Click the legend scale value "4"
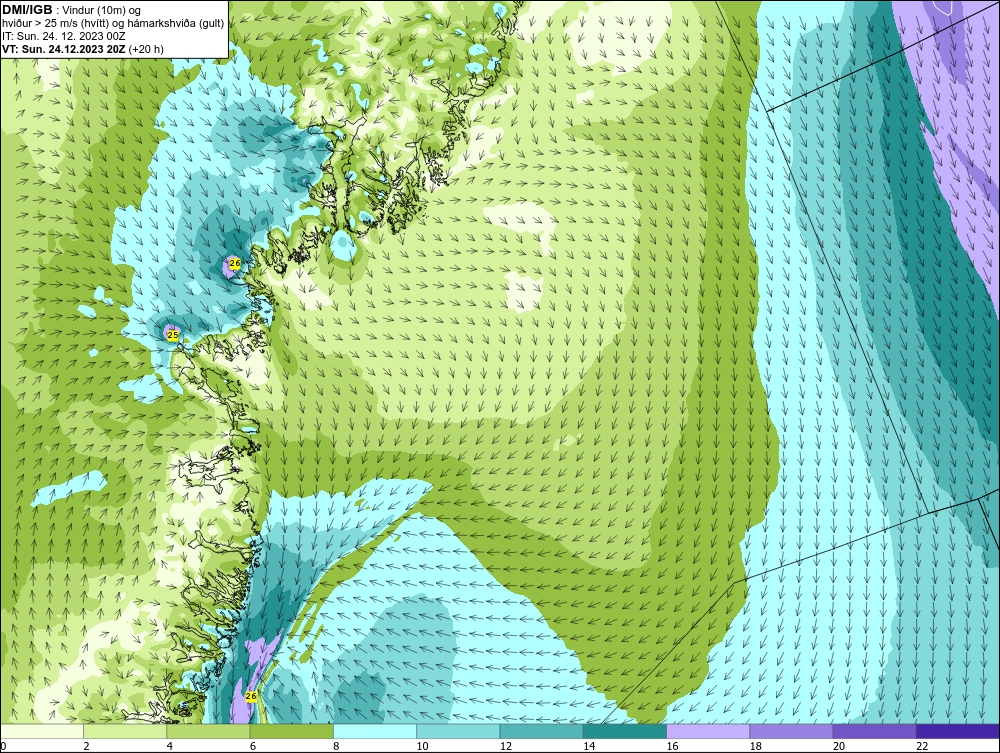Screen dimensions: 1000x753 170,746
